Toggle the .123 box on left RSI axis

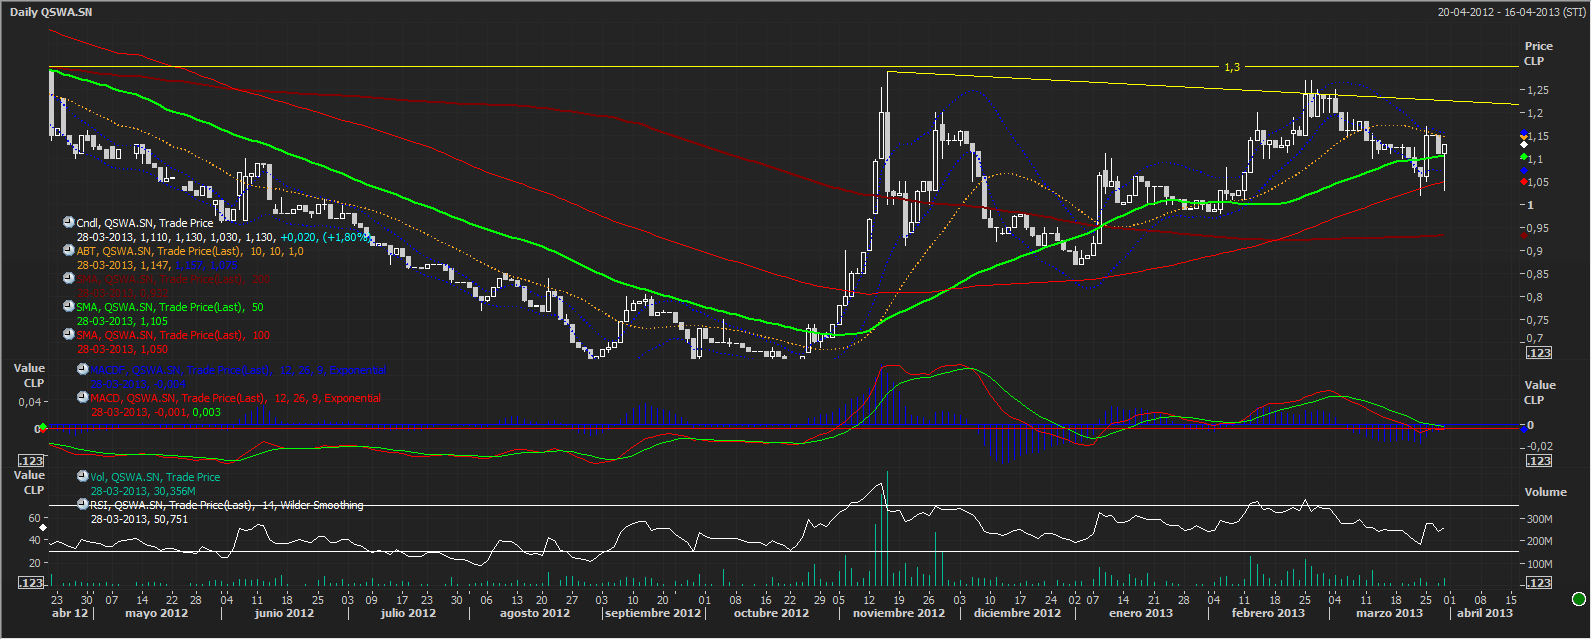click(32, 583)
